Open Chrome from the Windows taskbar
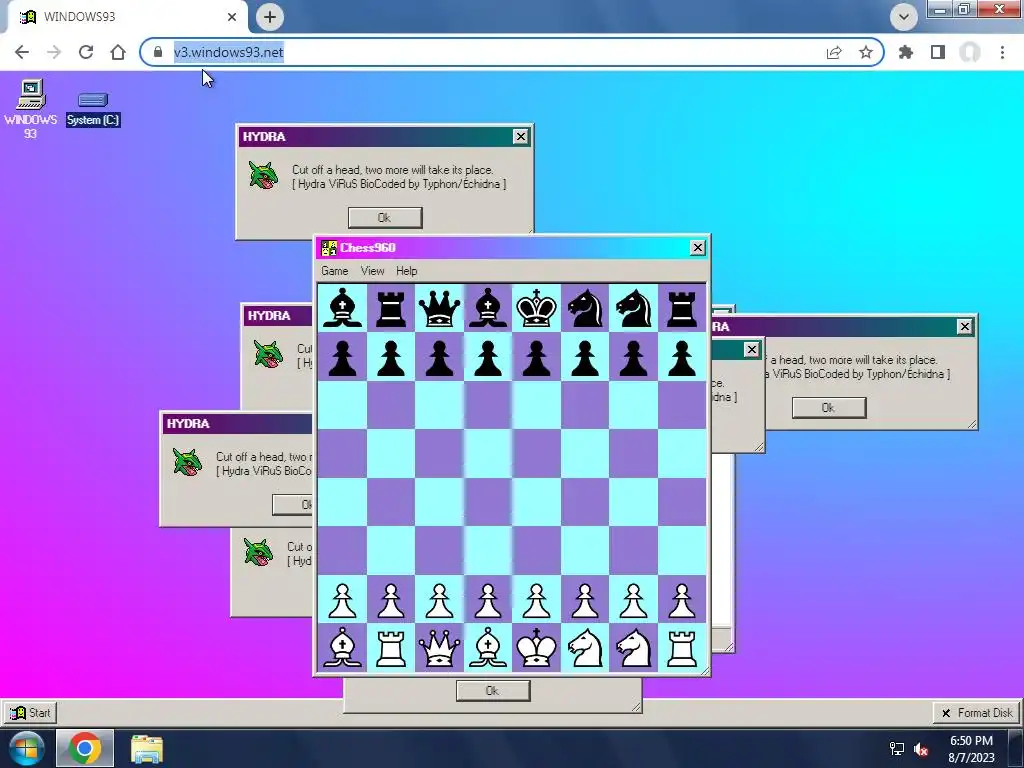The image size is (1024, 768). coord(85,748)
